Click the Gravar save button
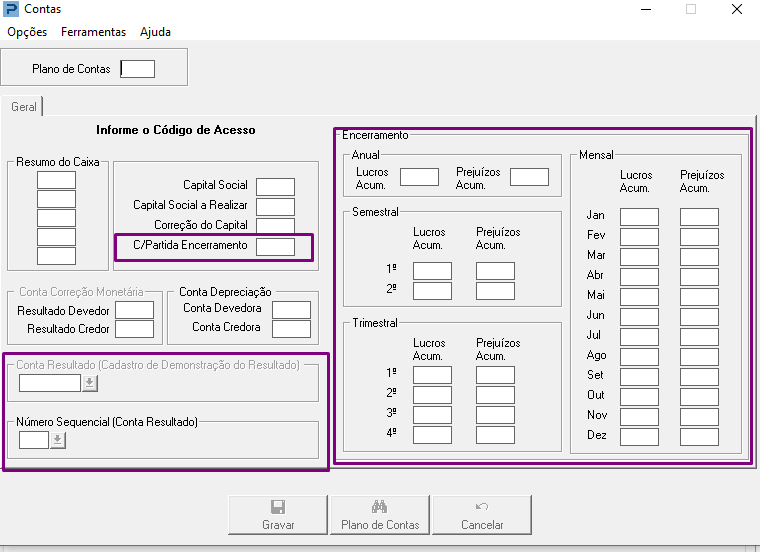The image size is (760, 552). click(x=278, y=515)
